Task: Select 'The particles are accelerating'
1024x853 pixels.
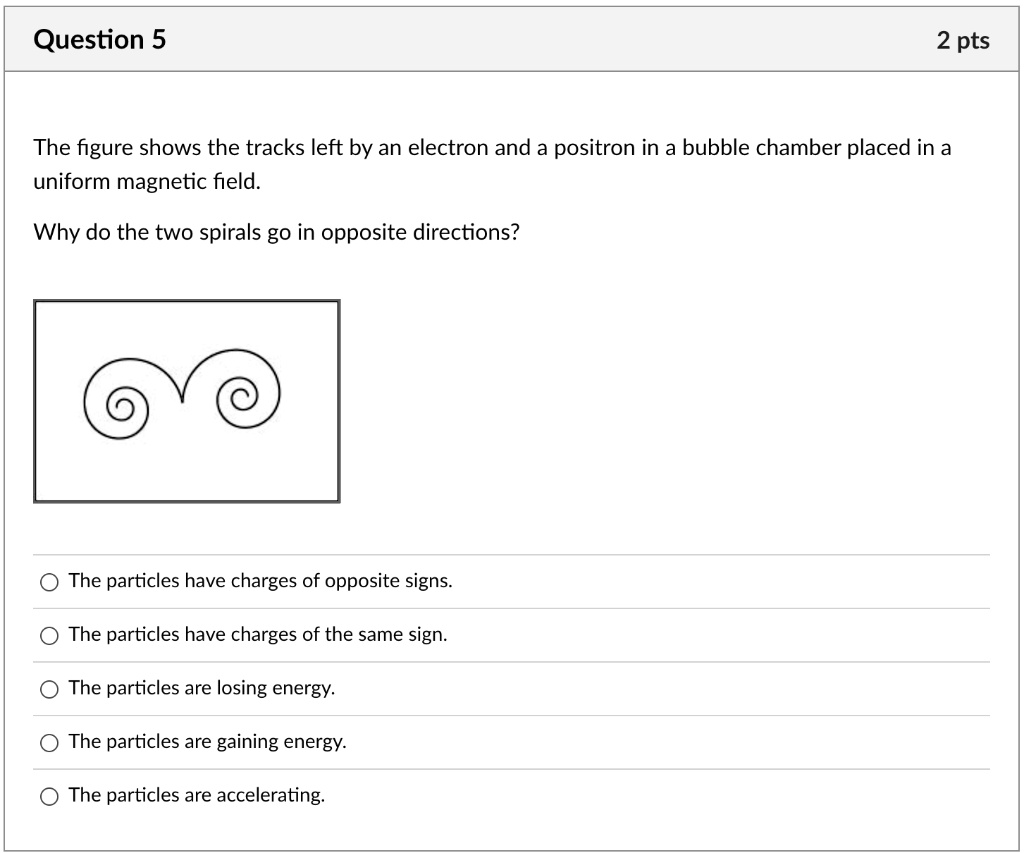Action: click(48, 796)
